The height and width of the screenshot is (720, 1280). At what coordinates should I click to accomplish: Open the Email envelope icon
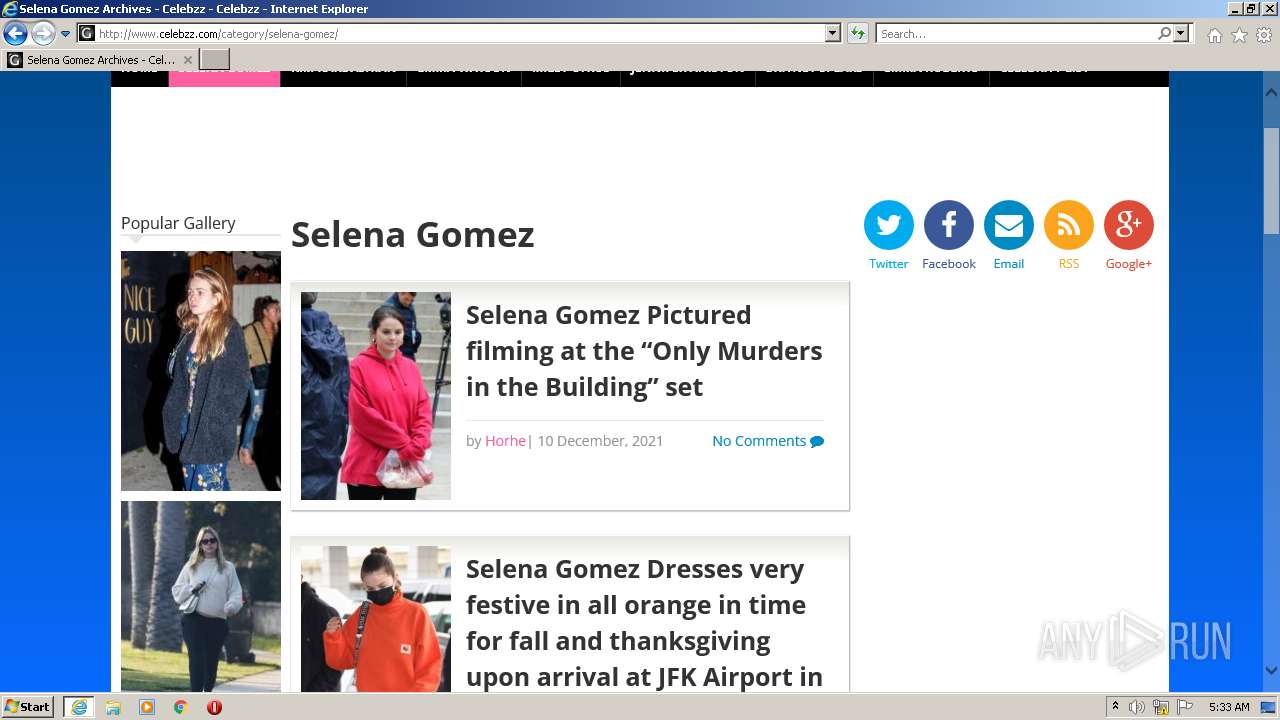click(1008, 225)
